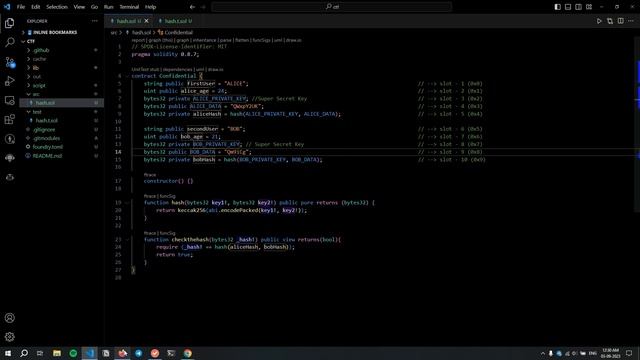Open the notification center icon

pyautogui.click(x=629, y=353)
